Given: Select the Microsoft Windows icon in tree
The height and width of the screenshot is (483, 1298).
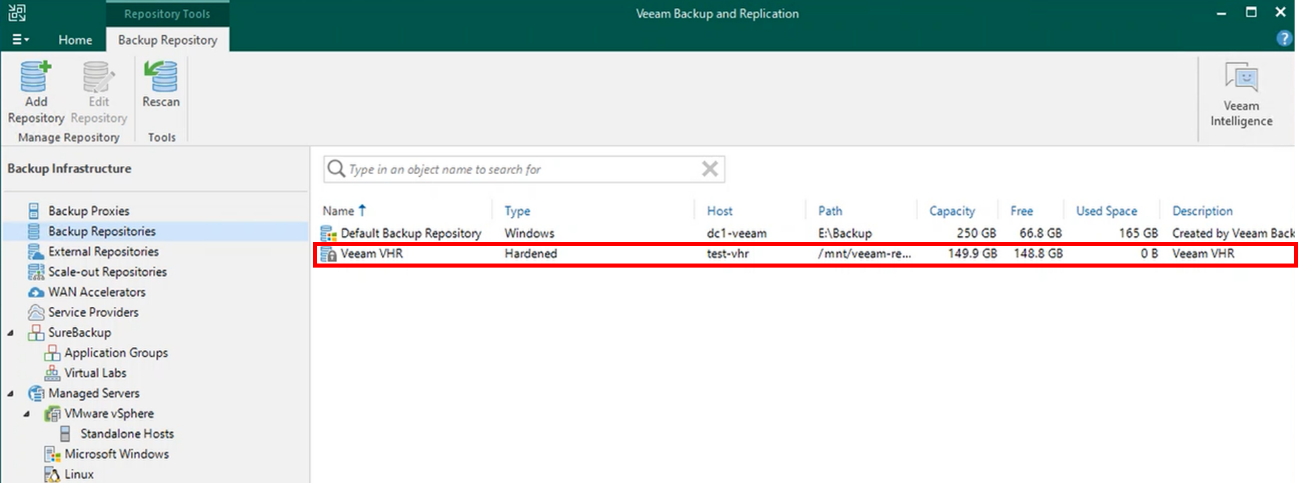Looking at the screenshot, I should click(x=52, y=454).
